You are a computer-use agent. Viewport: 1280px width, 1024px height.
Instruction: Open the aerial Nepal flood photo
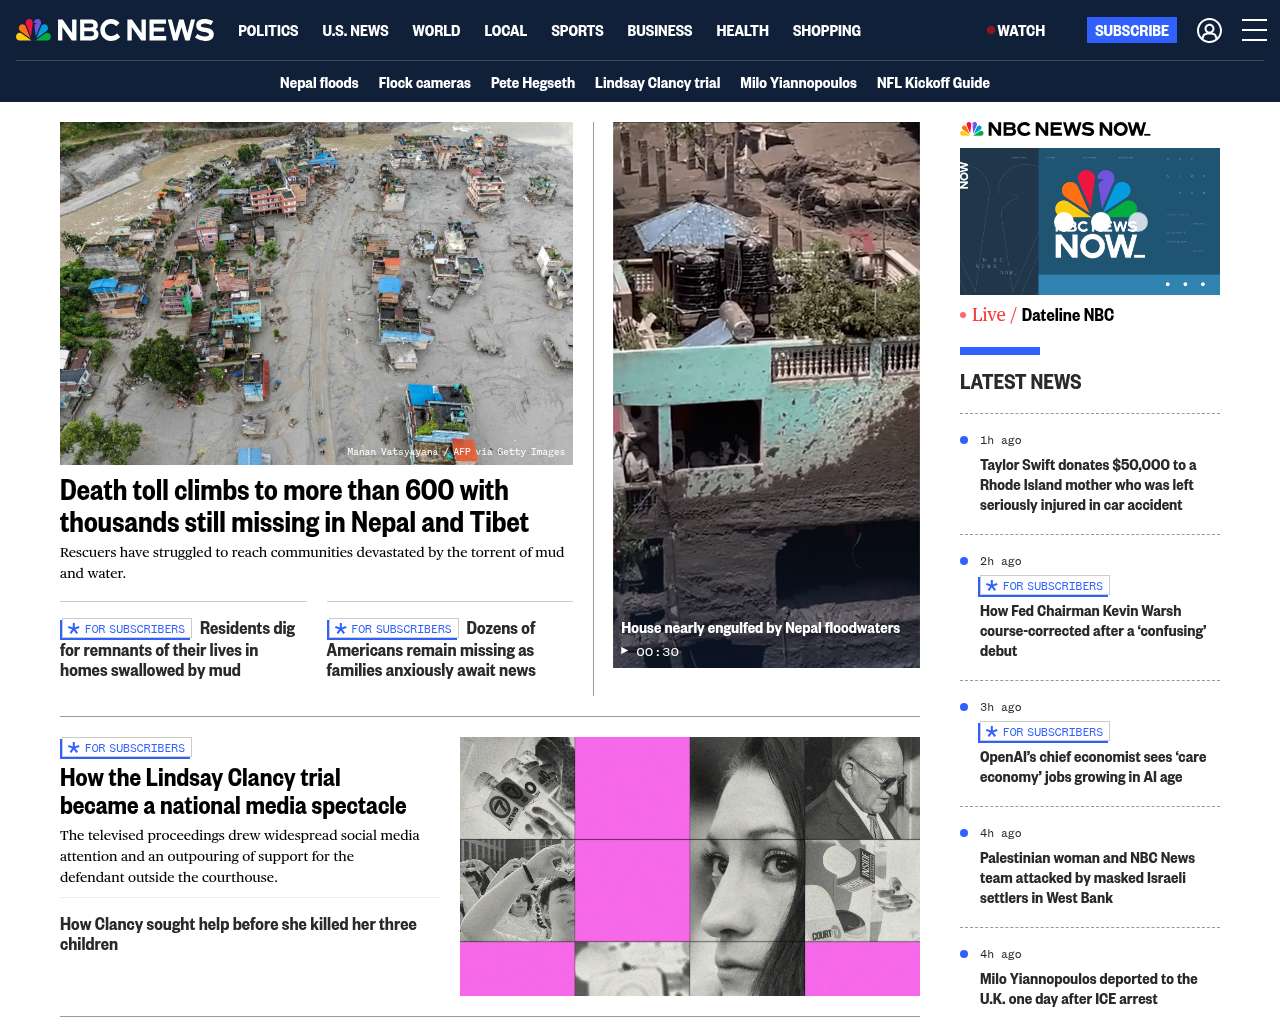(x=316, y=293)
